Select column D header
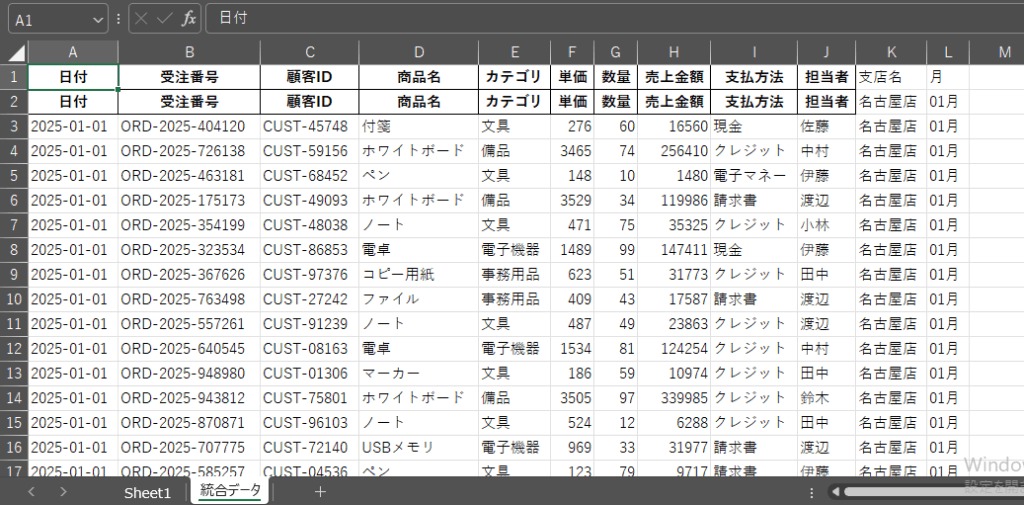1024x505 pixels. [x=418, y=53]
